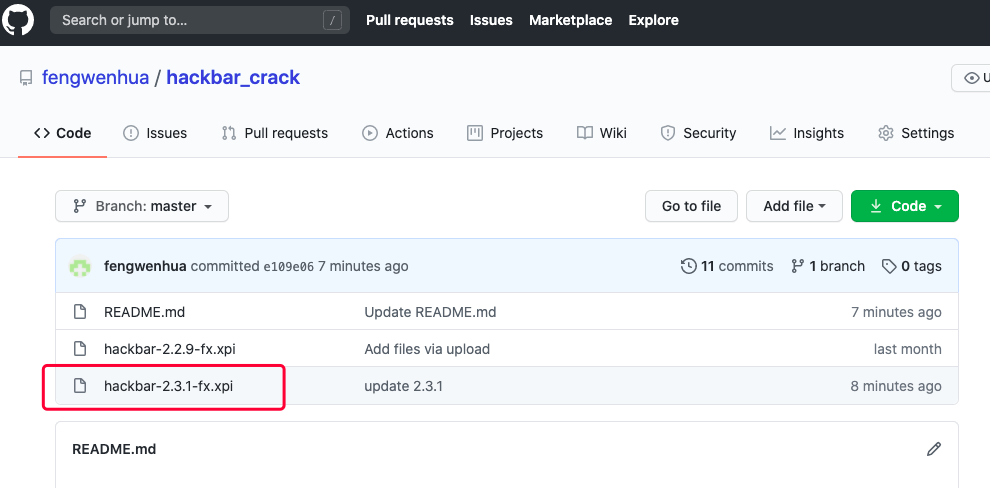Click the history clock icon beside 11 commits
The height and width of the screenshot is (488, 990).
click(689, 266)
